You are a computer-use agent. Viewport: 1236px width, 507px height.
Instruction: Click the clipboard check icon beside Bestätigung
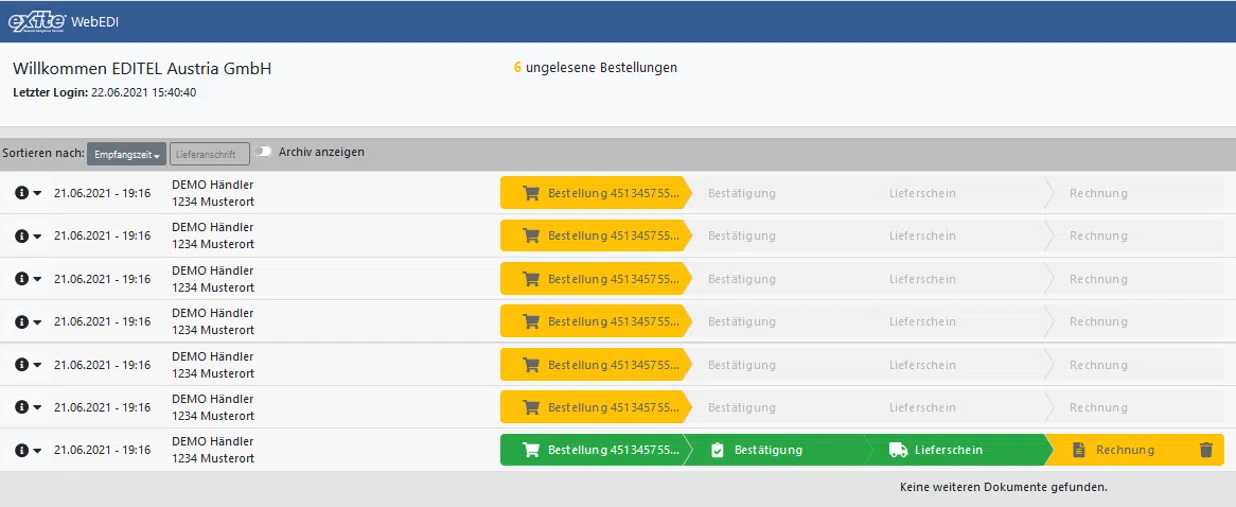click(717, 450)
